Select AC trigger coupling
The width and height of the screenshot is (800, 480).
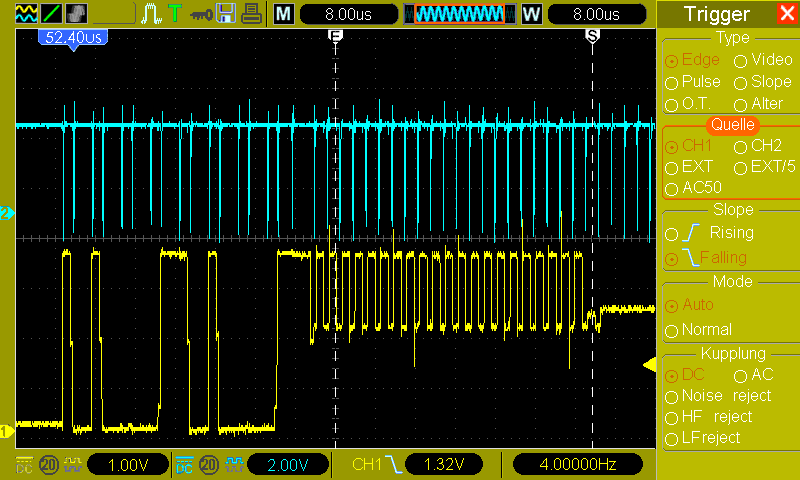754,375
